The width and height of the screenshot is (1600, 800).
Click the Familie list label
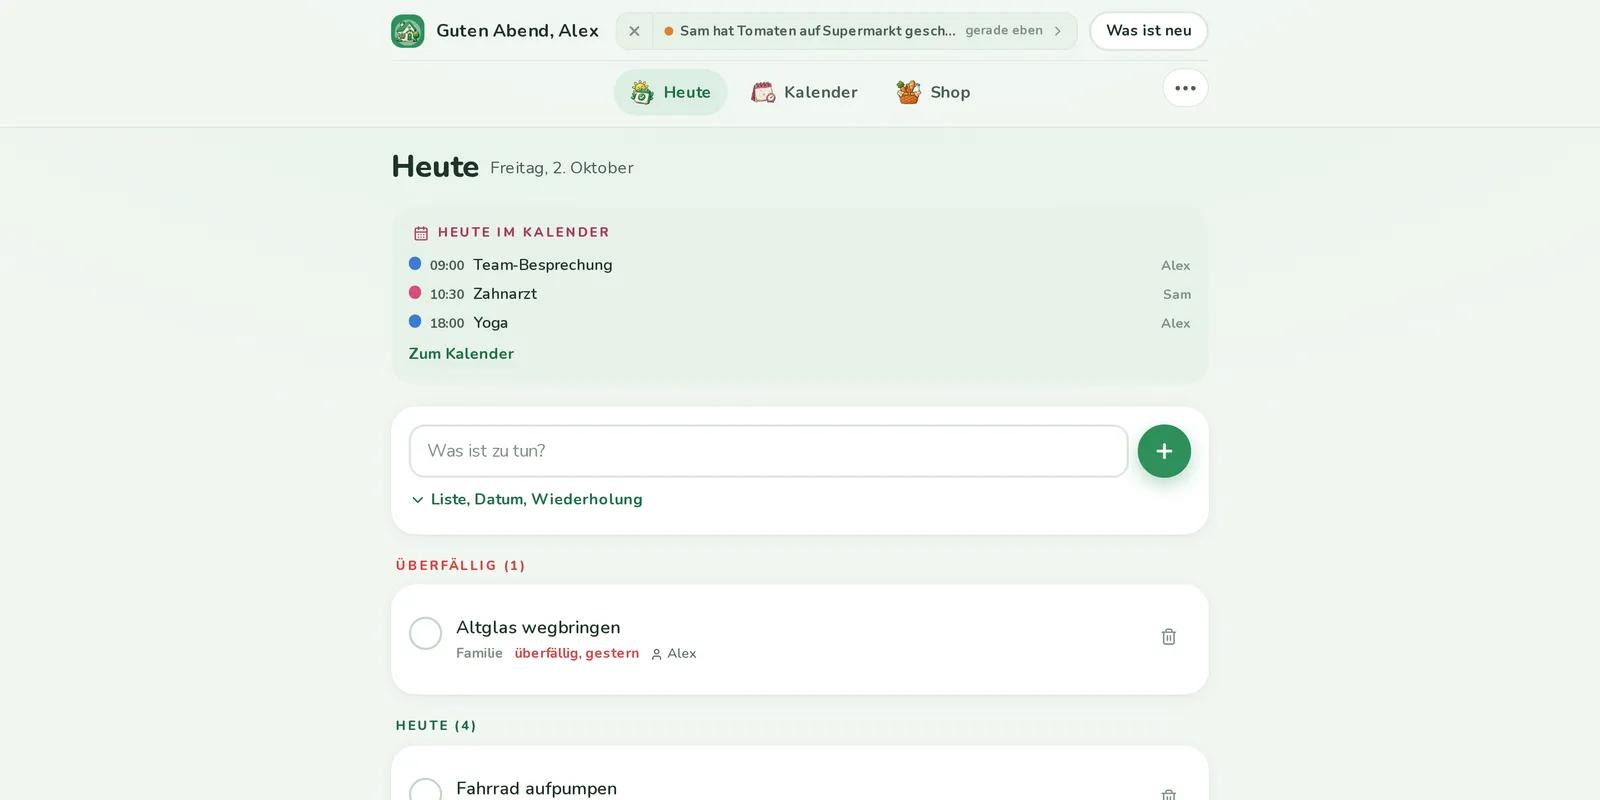(x=479, y=653)
